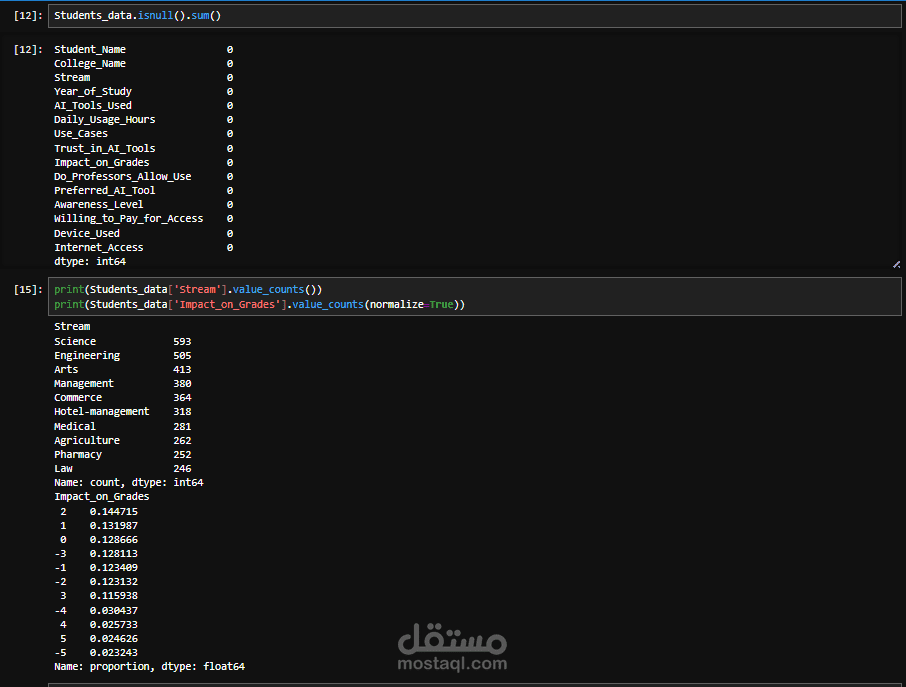Click the [12] input cell prompt

(28, 16)
